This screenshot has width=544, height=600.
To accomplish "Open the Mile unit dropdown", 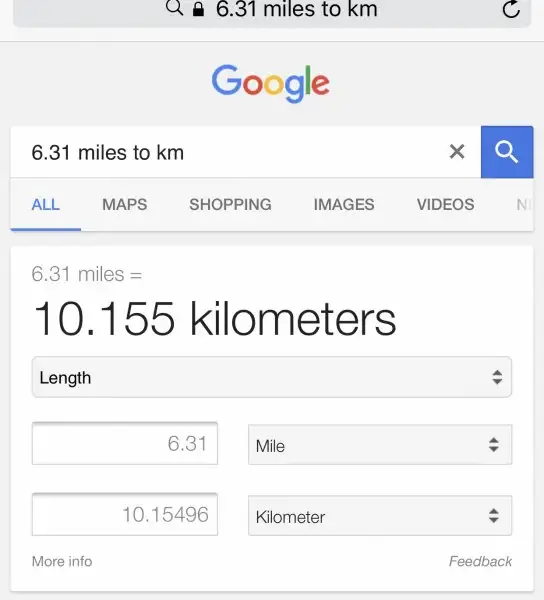I will (380, 445).
